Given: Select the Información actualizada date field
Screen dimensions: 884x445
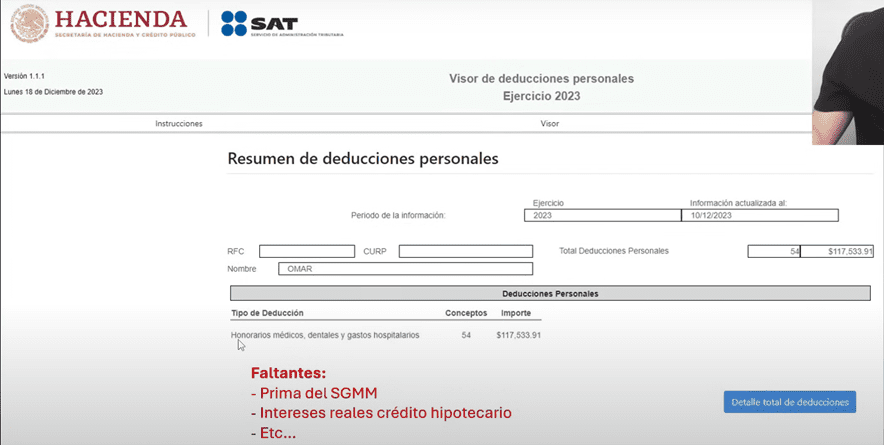Looking at the screenshot, I should point(760,215).
